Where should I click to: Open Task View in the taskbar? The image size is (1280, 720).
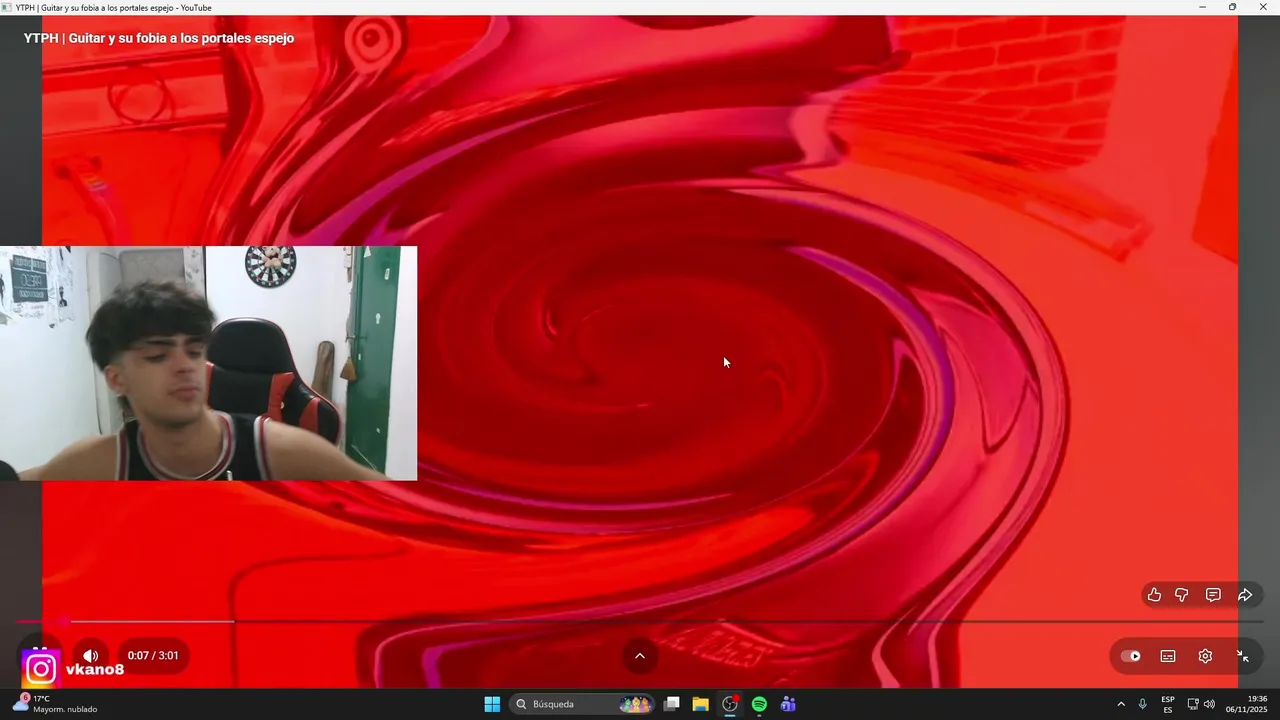(x=672, y=704)
